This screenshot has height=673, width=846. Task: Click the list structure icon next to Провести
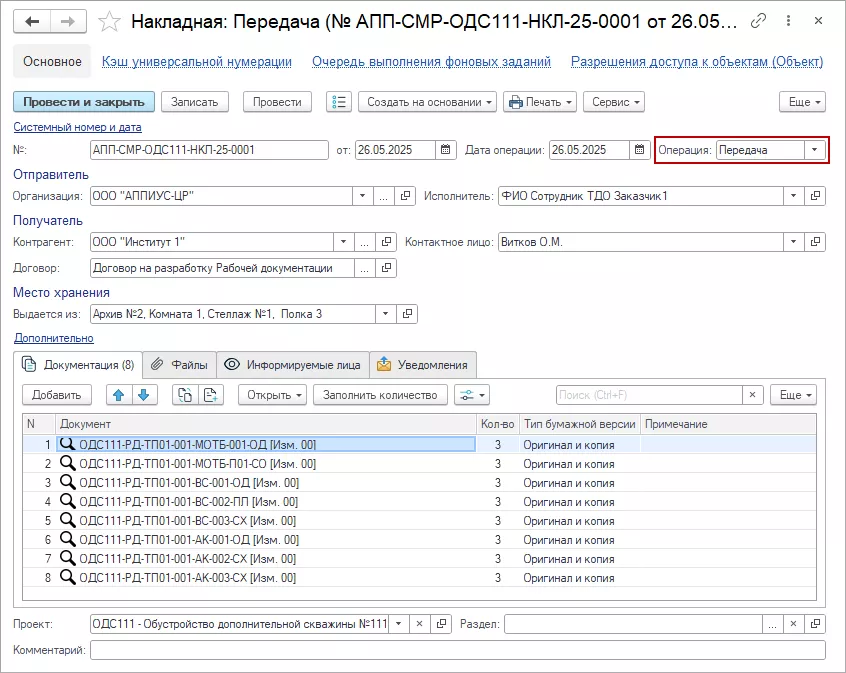340,102
